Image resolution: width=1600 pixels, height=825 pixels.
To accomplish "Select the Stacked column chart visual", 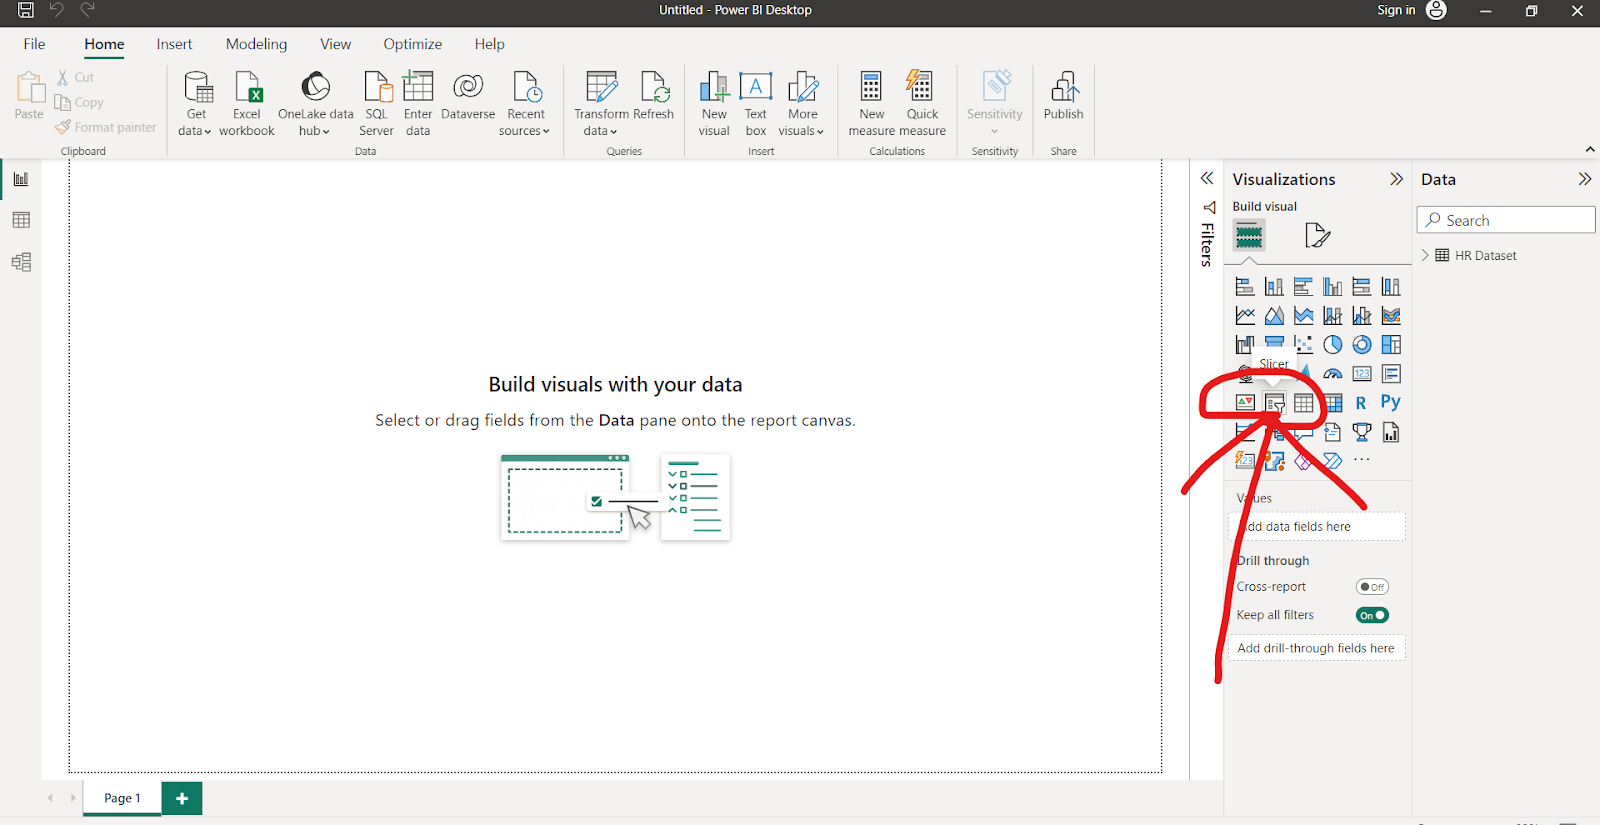I will pos(1274,287).
